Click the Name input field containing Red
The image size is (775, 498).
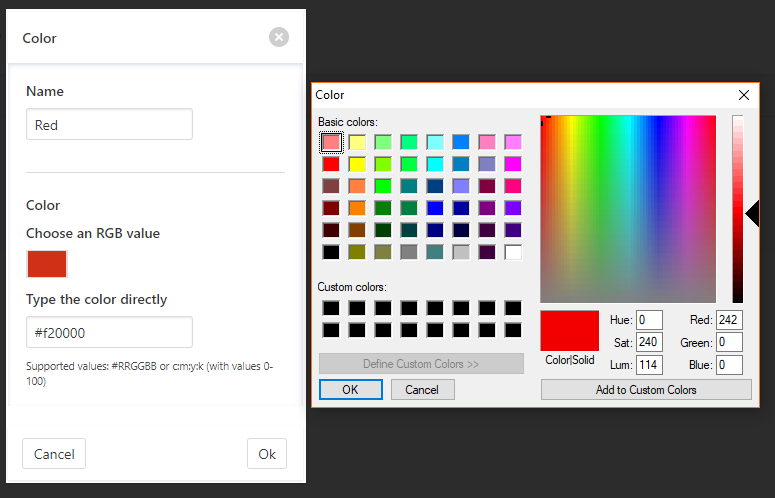tap(109, 124)
